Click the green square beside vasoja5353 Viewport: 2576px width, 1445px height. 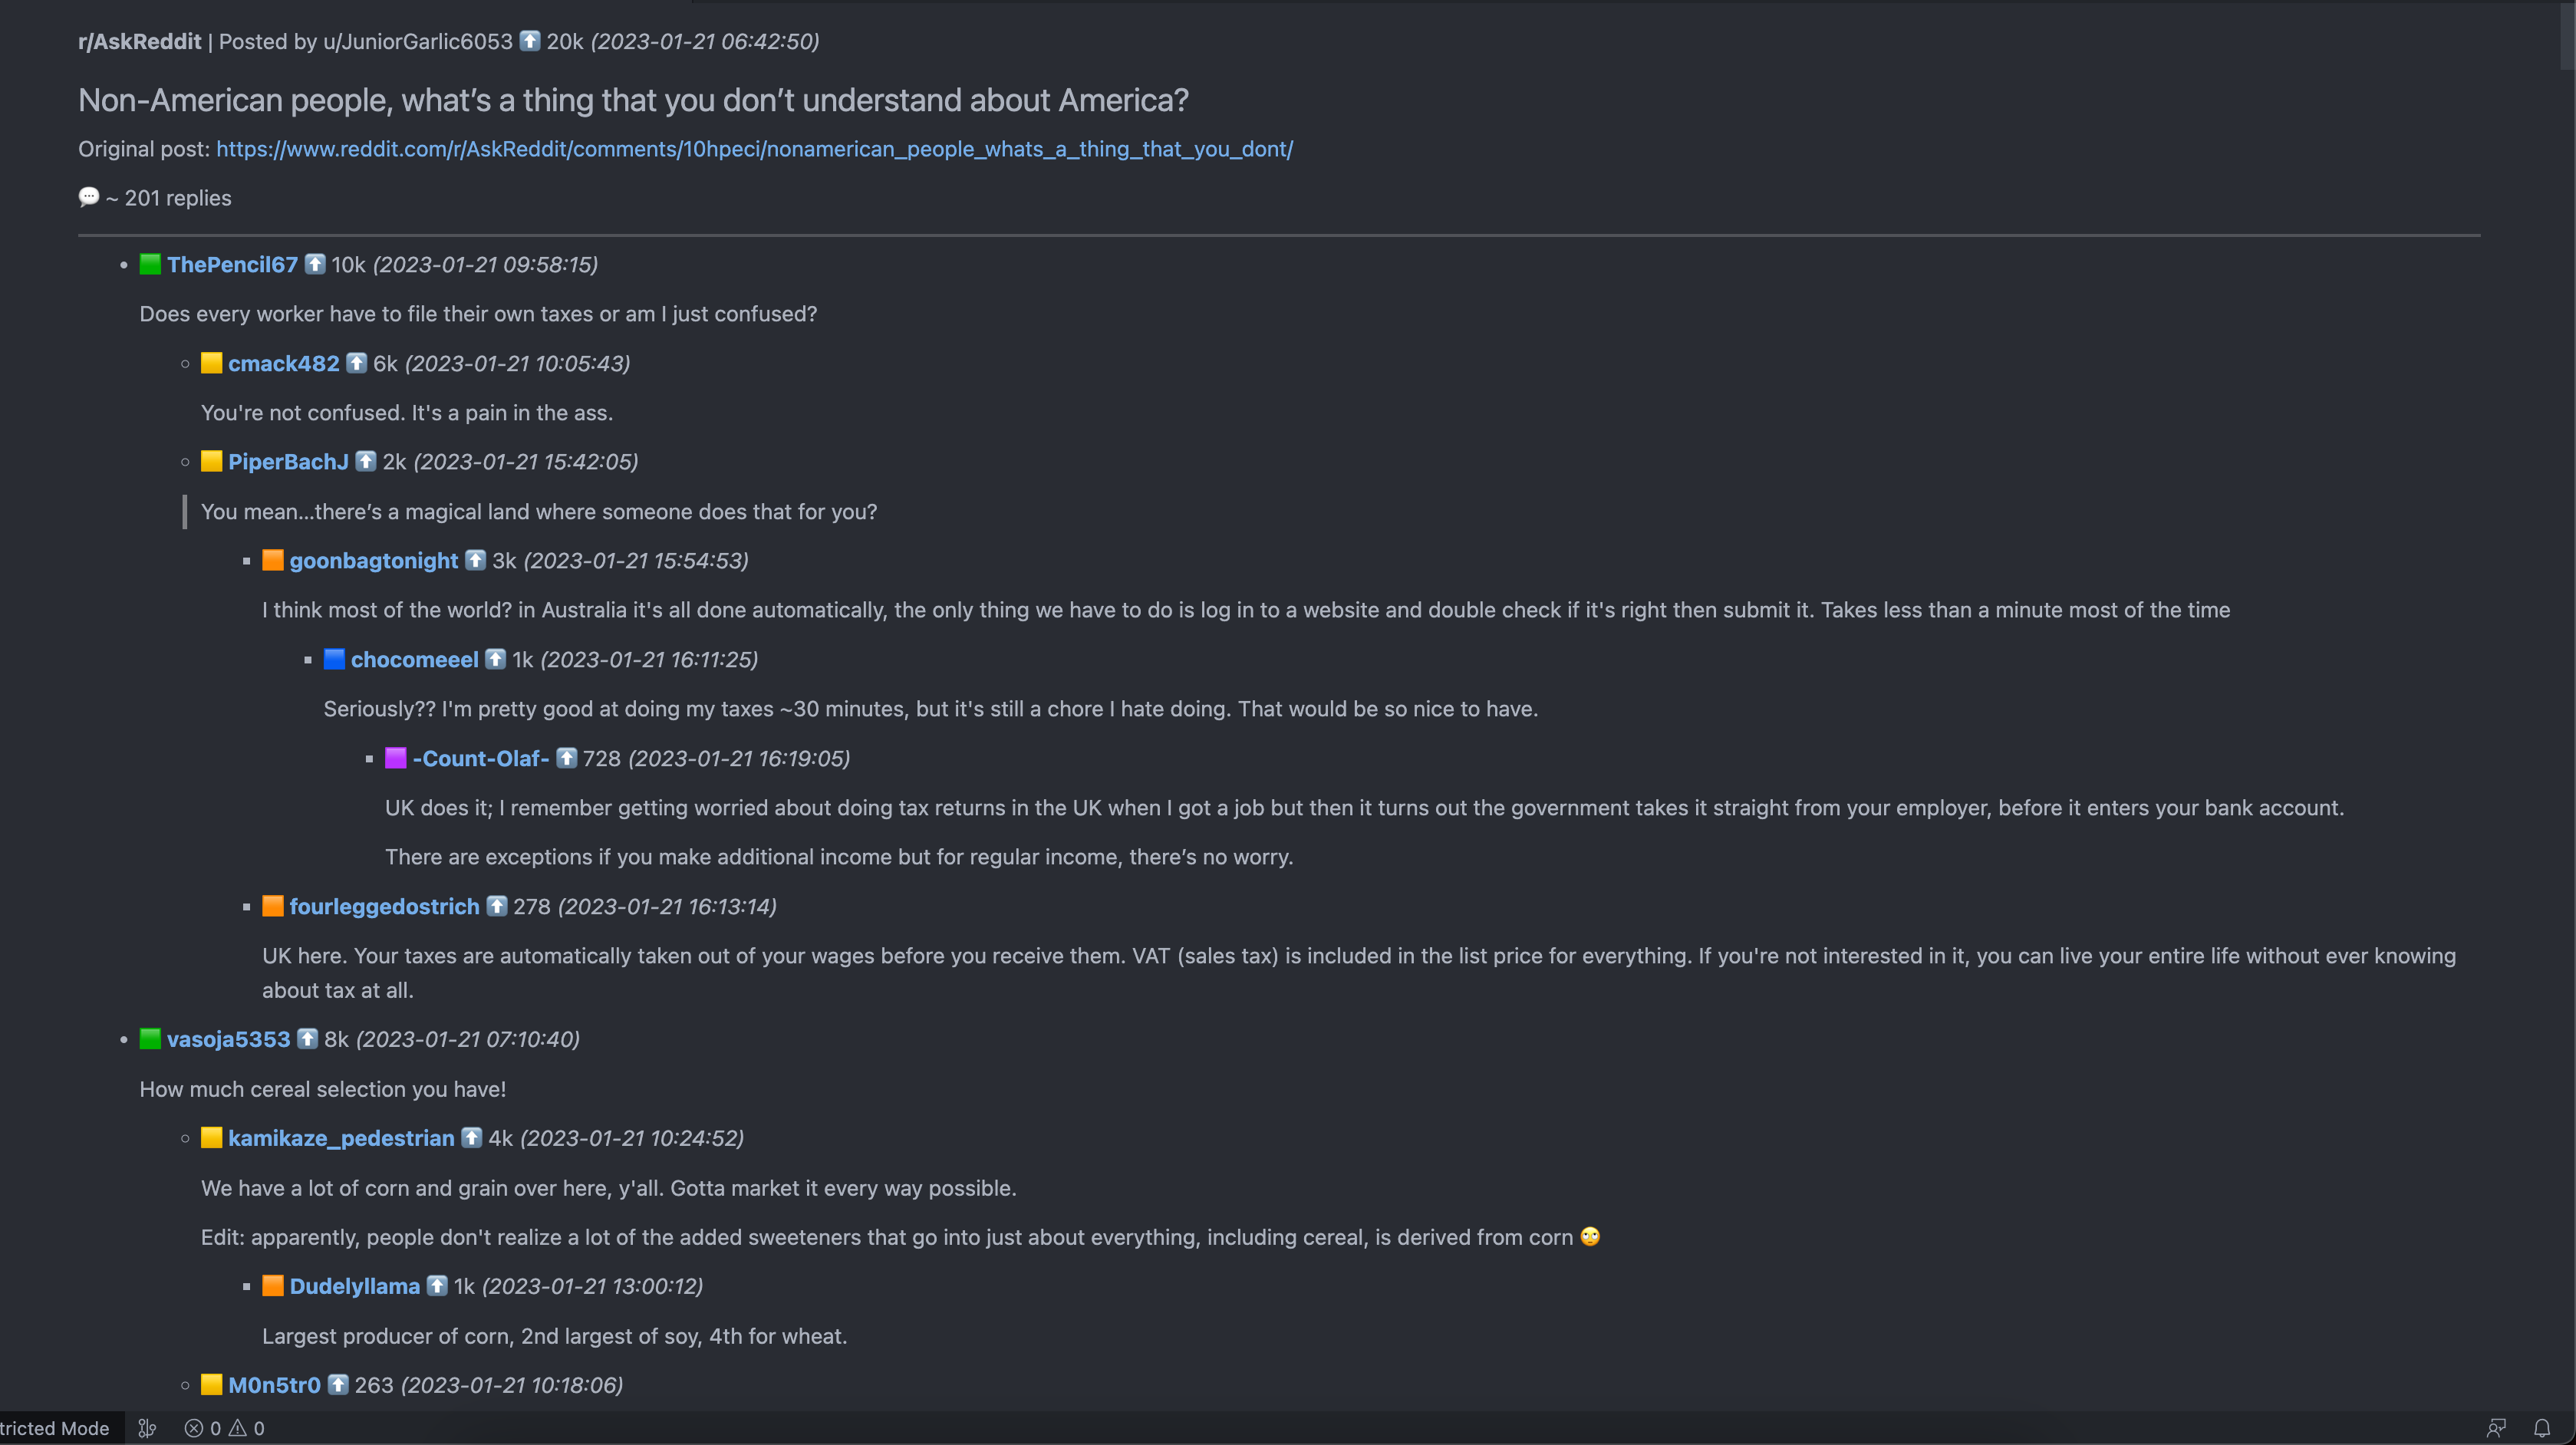pos(150,1039)
